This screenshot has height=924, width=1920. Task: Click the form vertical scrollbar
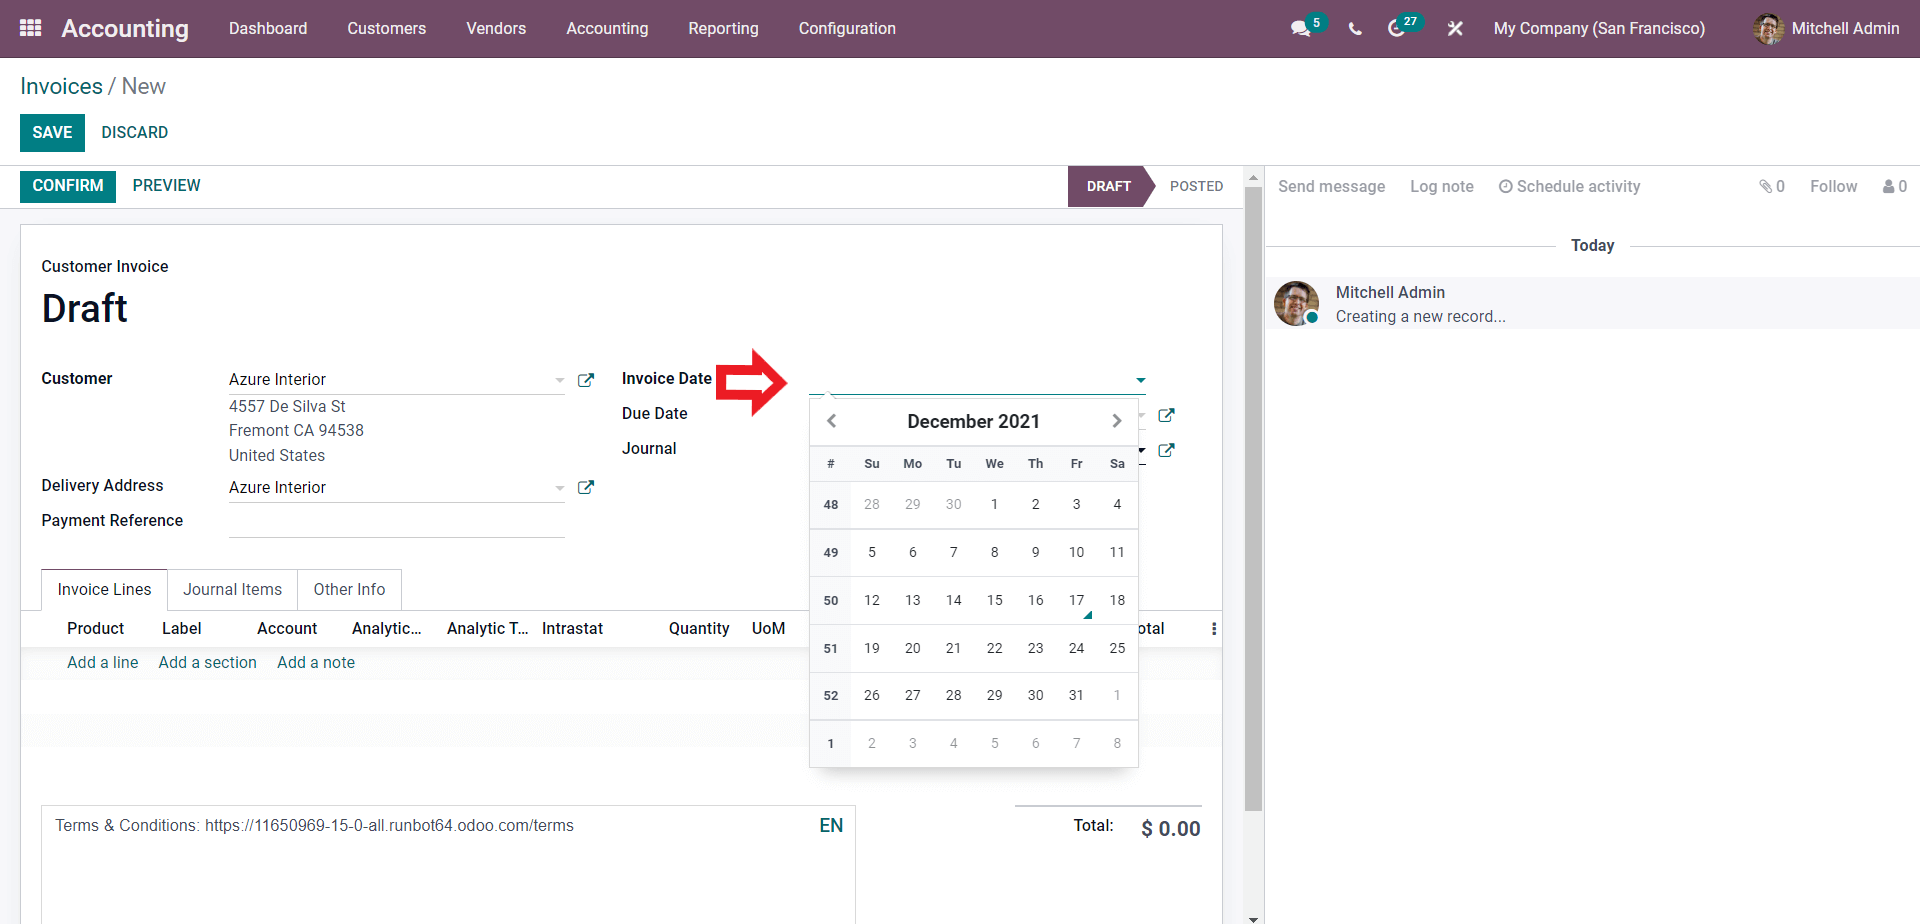1253,498
